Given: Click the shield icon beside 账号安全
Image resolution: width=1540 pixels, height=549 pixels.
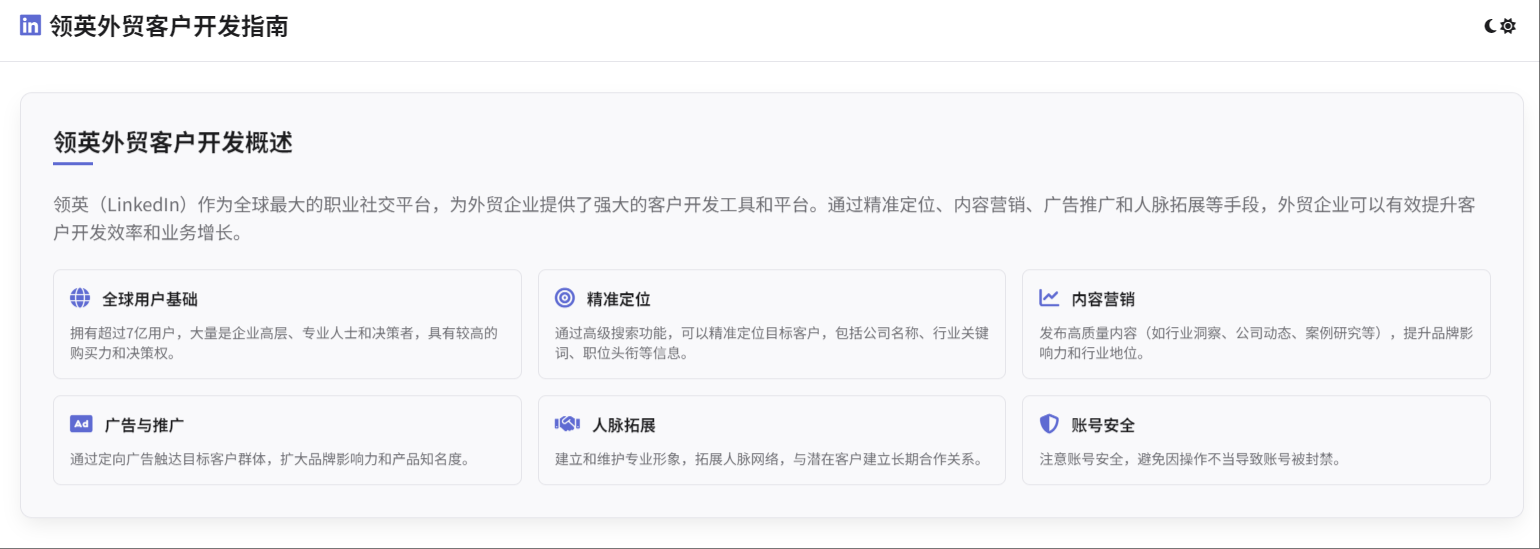Looking at the screenshot, I should click(1049, 424).
